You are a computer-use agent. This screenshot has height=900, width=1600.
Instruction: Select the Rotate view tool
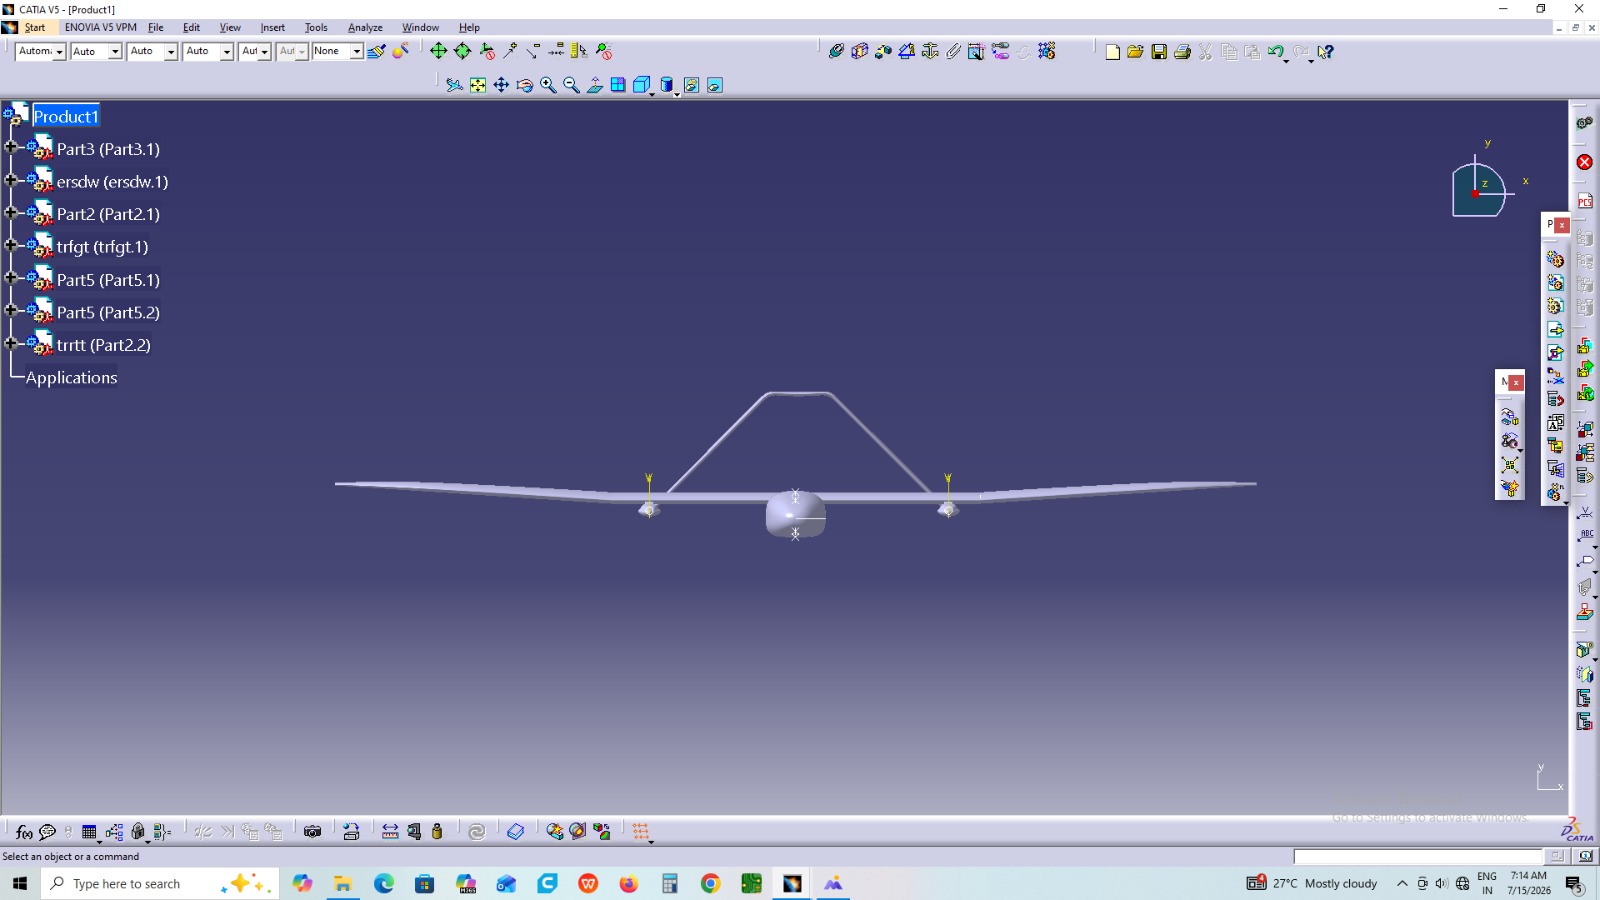click(525, 85)
